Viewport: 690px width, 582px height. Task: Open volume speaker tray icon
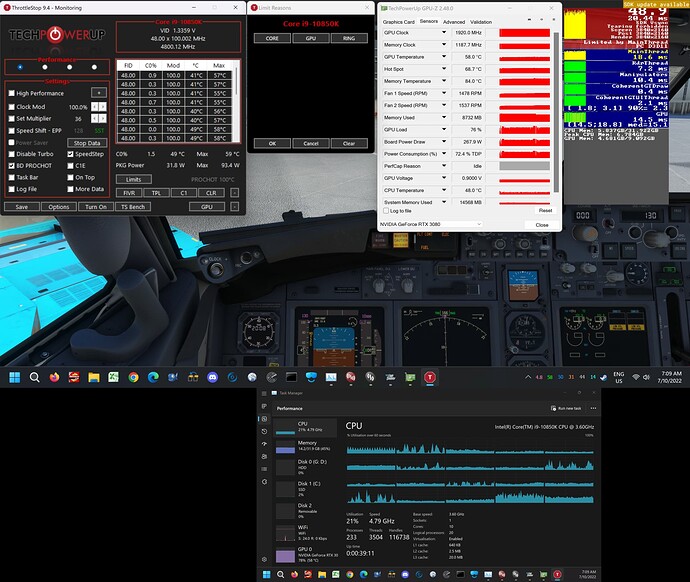click(646, 377)
